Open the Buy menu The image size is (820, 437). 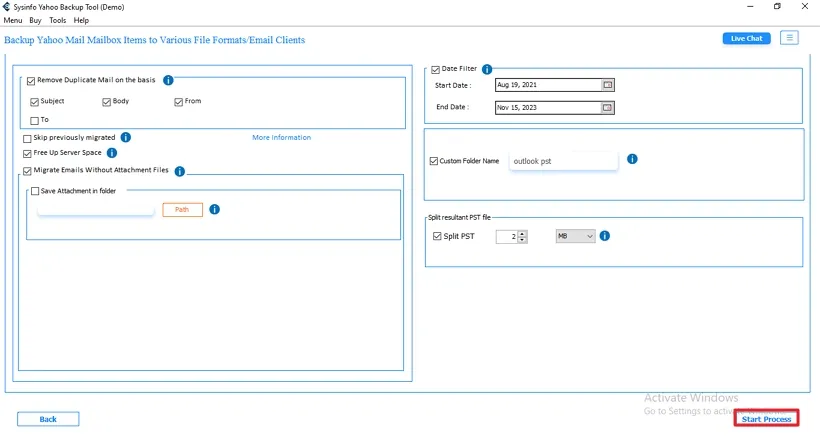pyautogui.click(x=35, y=20)
